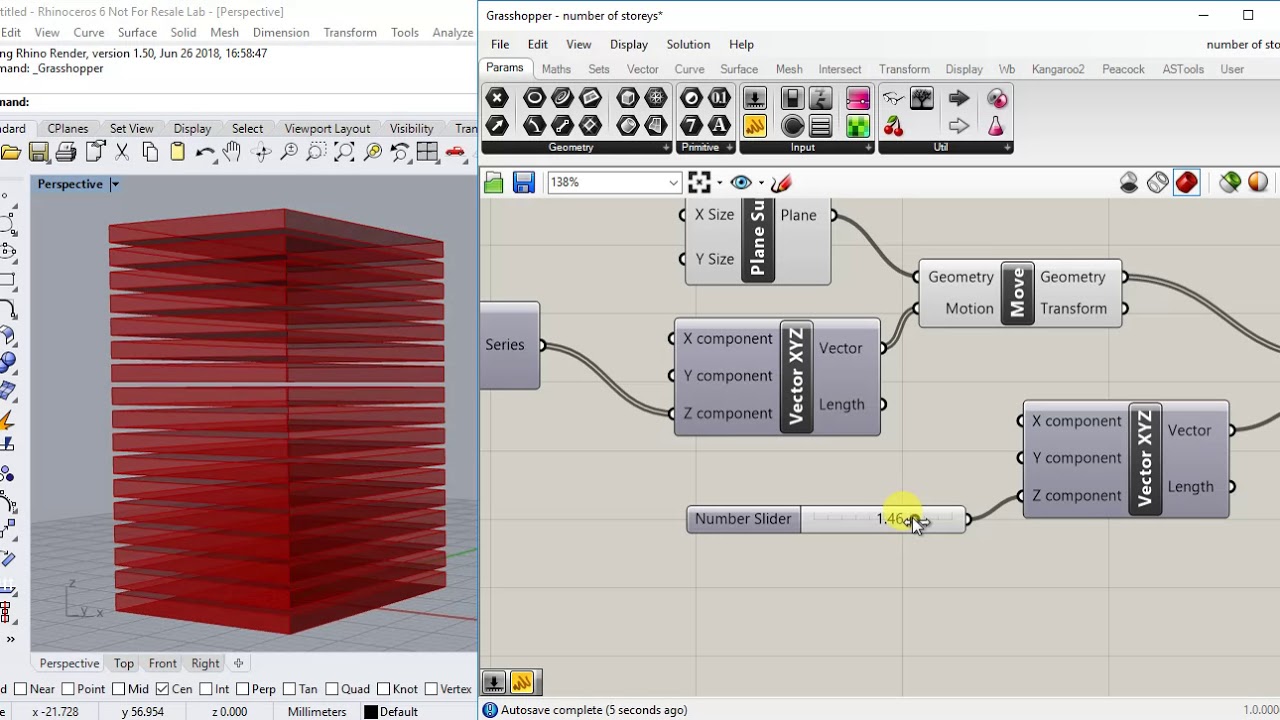Select the Value List icon
This screenshot has width=1280, height=720.
(820, 125)
